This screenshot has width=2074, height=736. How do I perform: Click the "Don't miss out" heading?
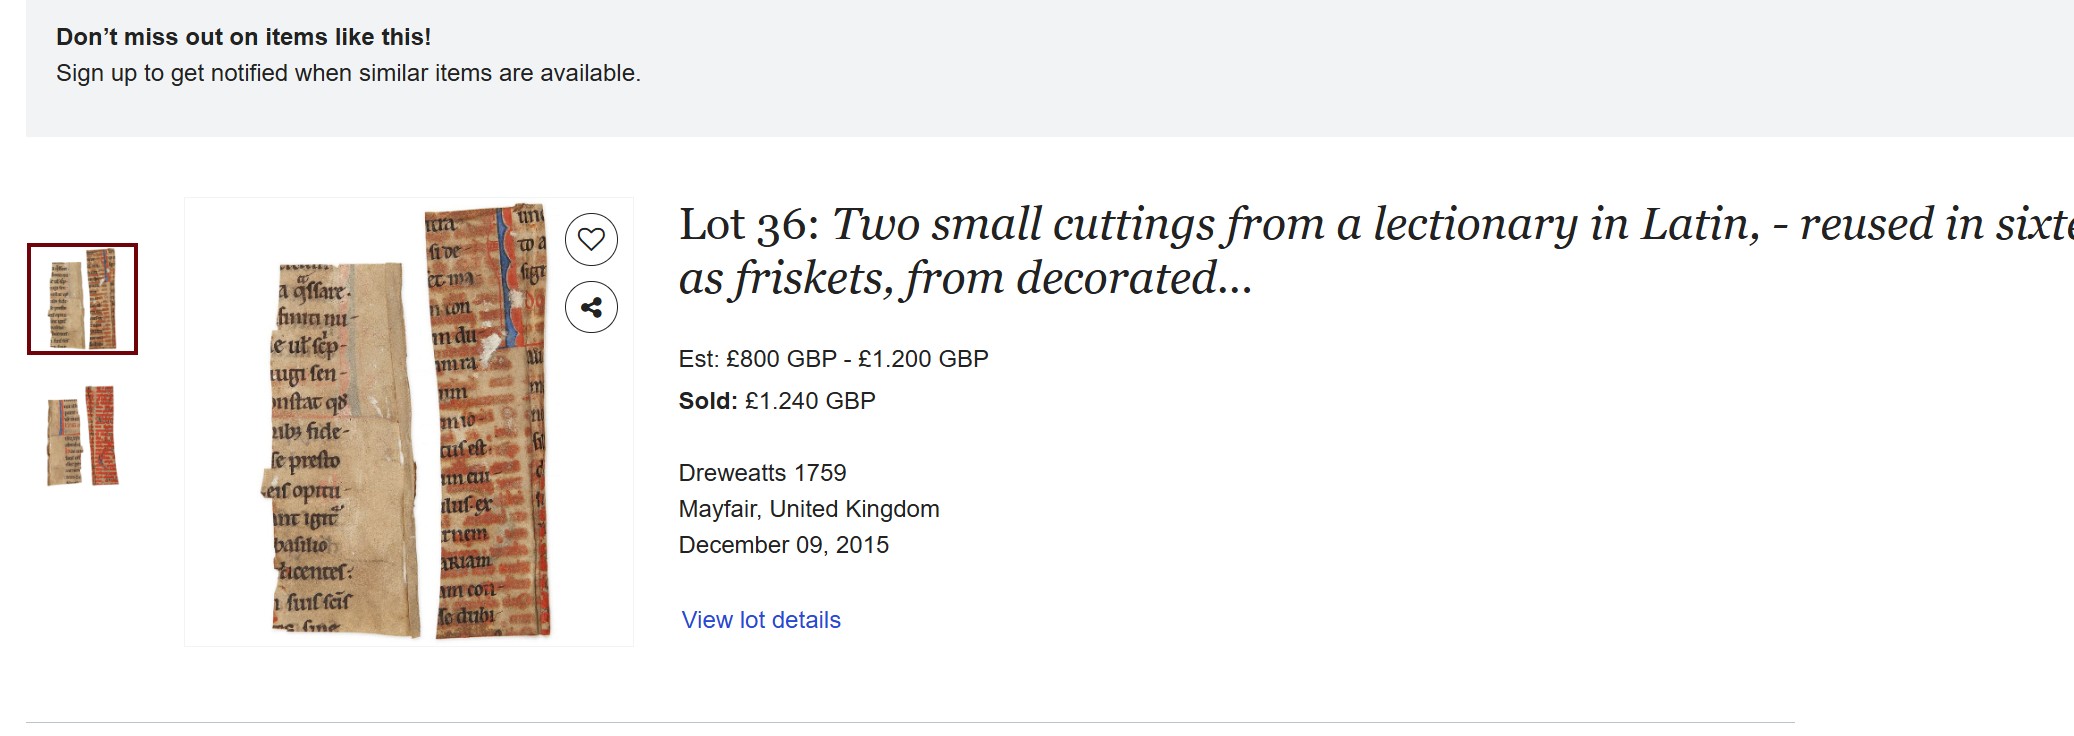coord(243,37)
